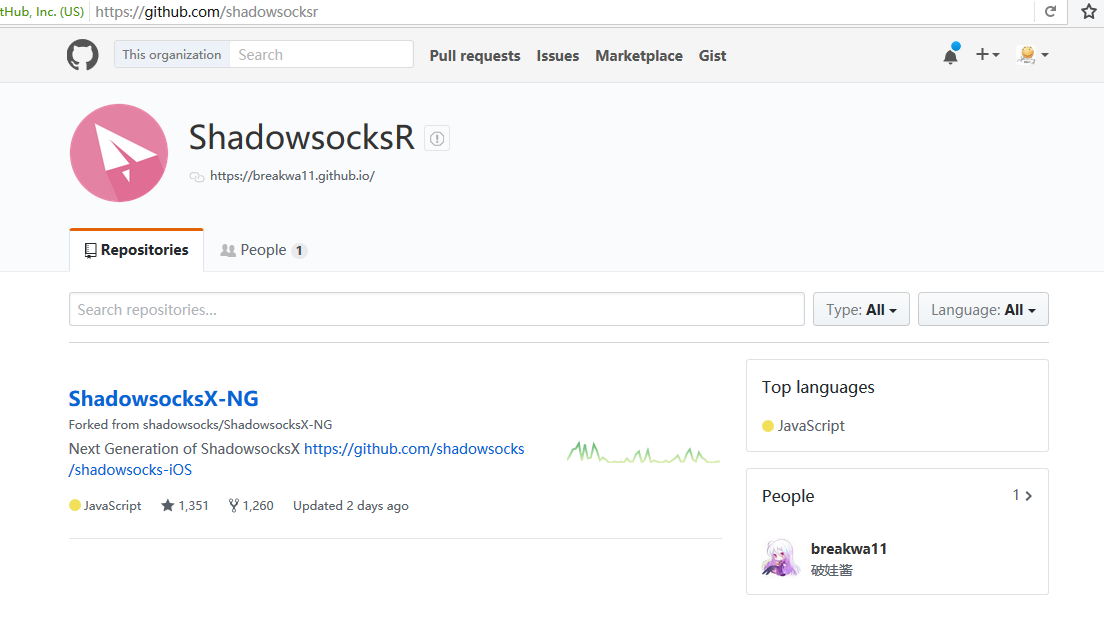Click the JavaScript yellow language dot

[x=74, y=505]
